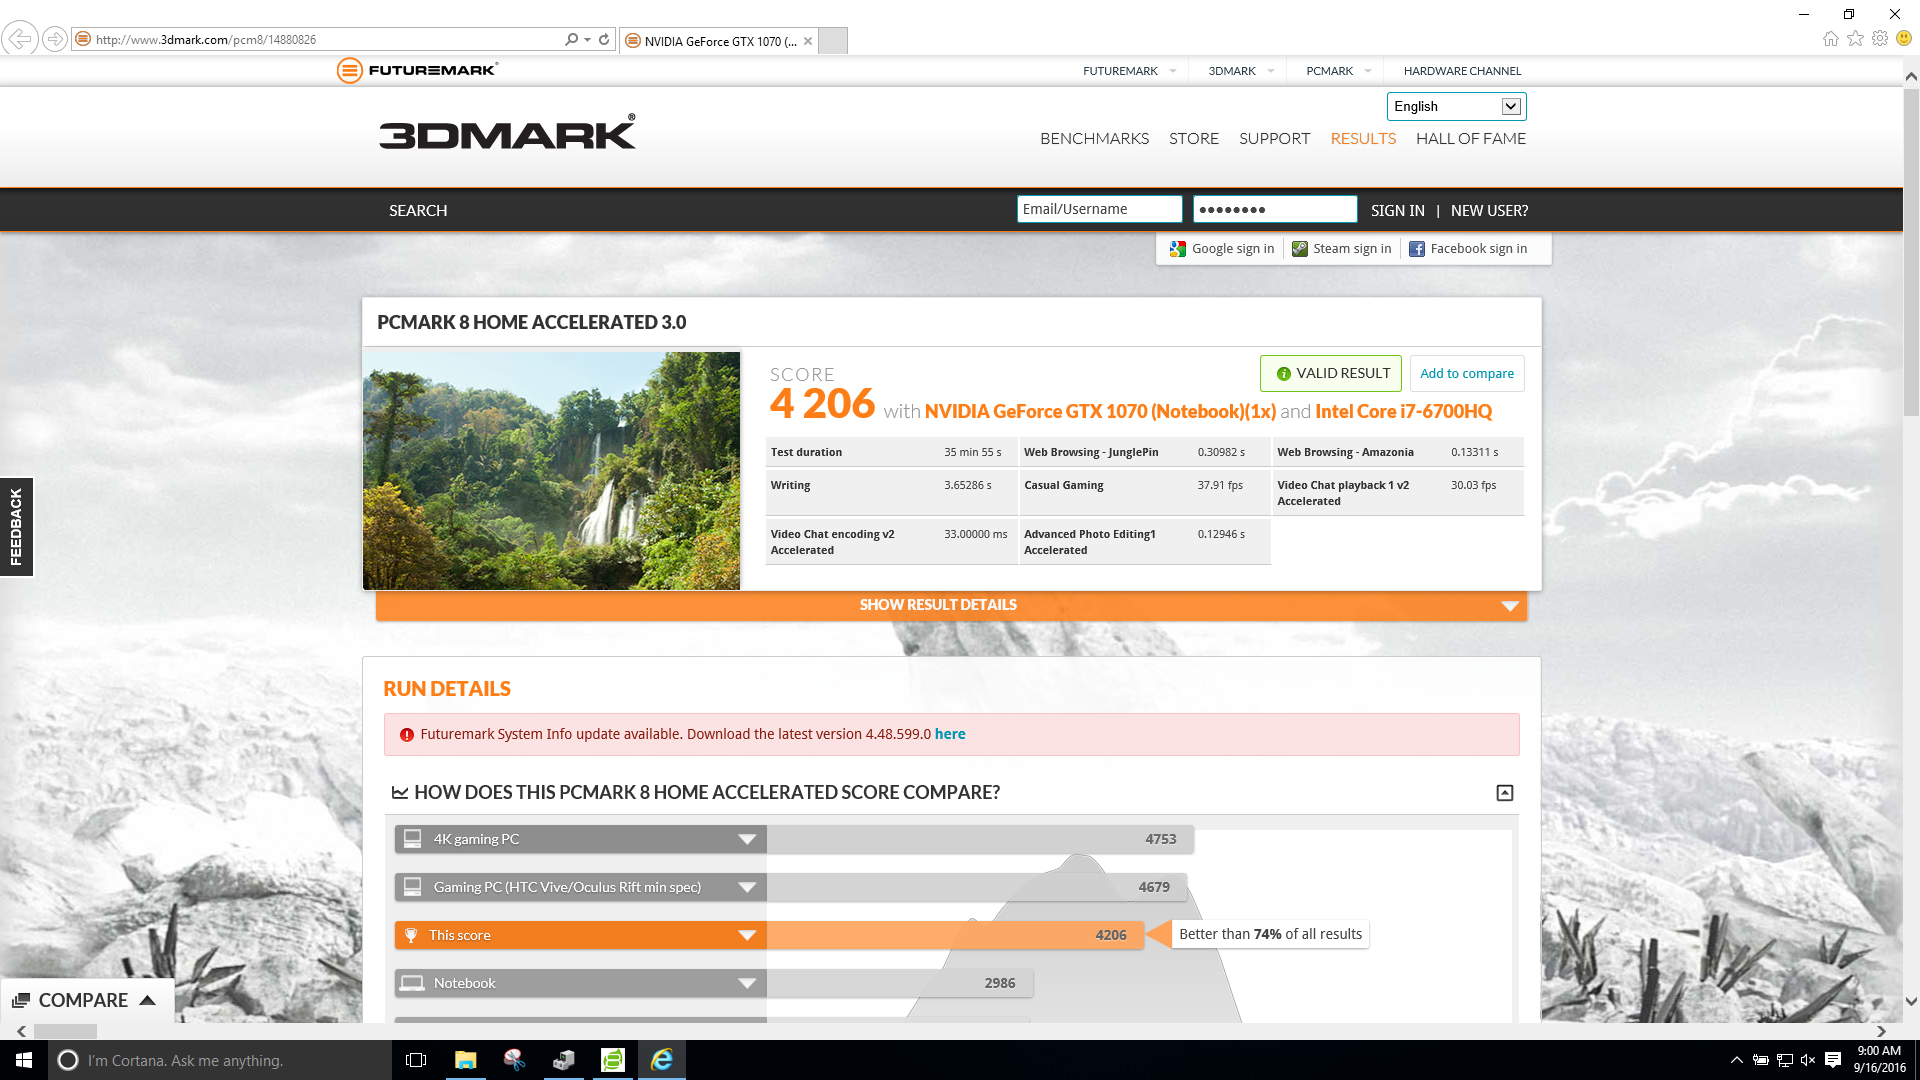Click the green taskbar app icon
1920x1080 pixels.
tap(612, 1060)
